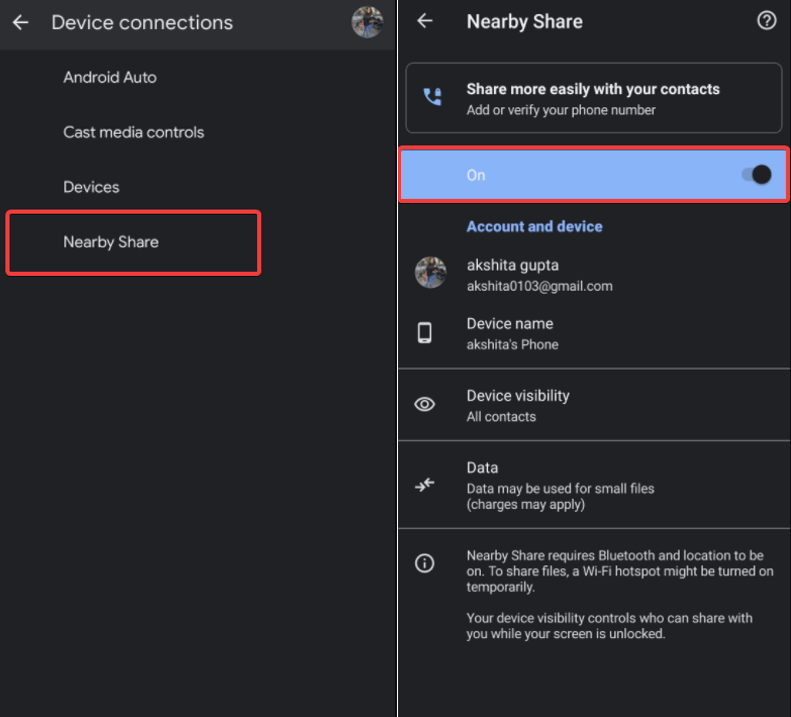Tap Share more easily with your contacts

(x=593, y=98)
